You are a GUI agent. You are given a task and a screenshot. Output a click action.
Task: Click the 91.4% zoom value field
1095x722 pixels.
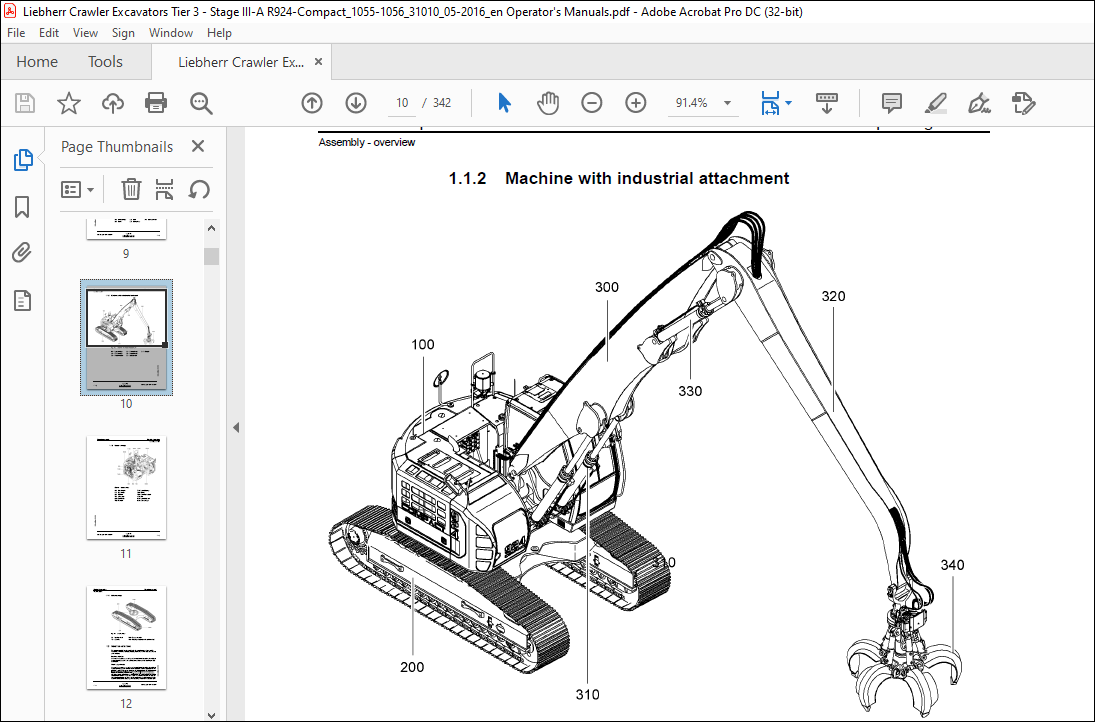691,103
